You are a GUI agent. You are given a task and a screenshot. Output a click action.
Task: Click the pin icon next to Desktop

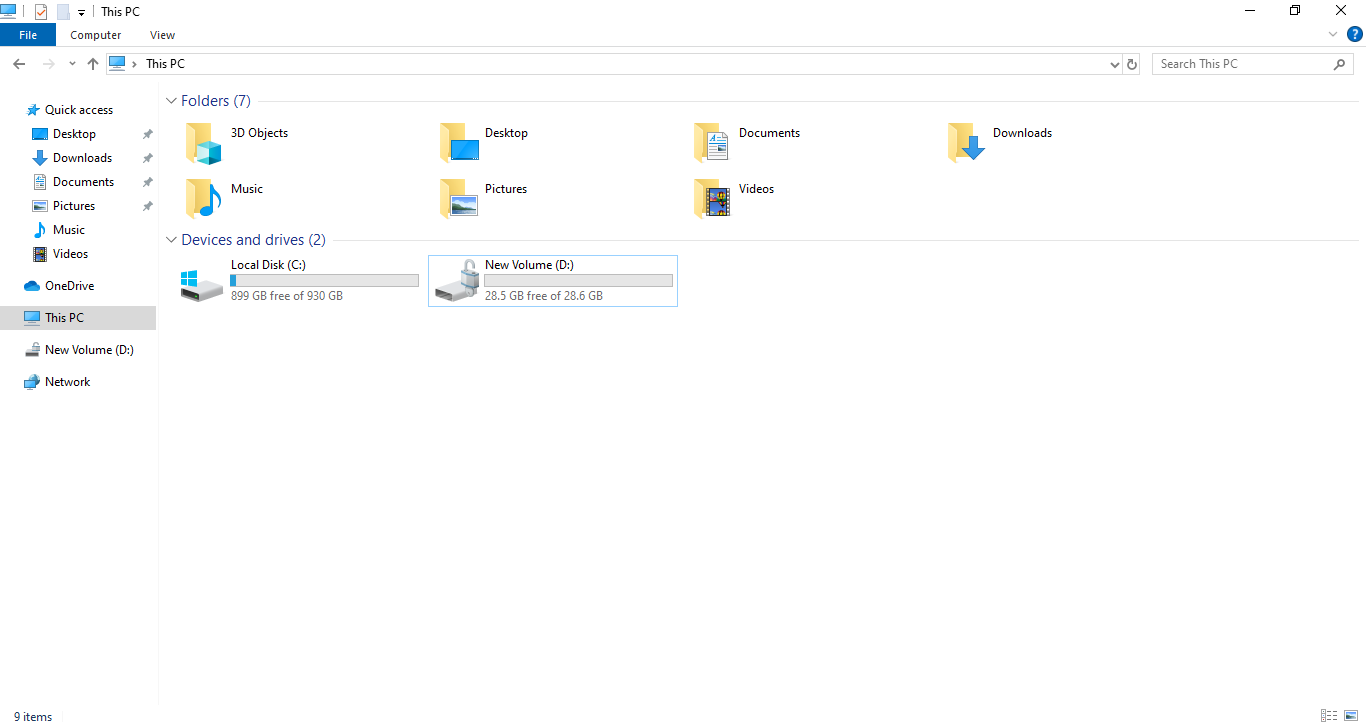click(147, 134)
